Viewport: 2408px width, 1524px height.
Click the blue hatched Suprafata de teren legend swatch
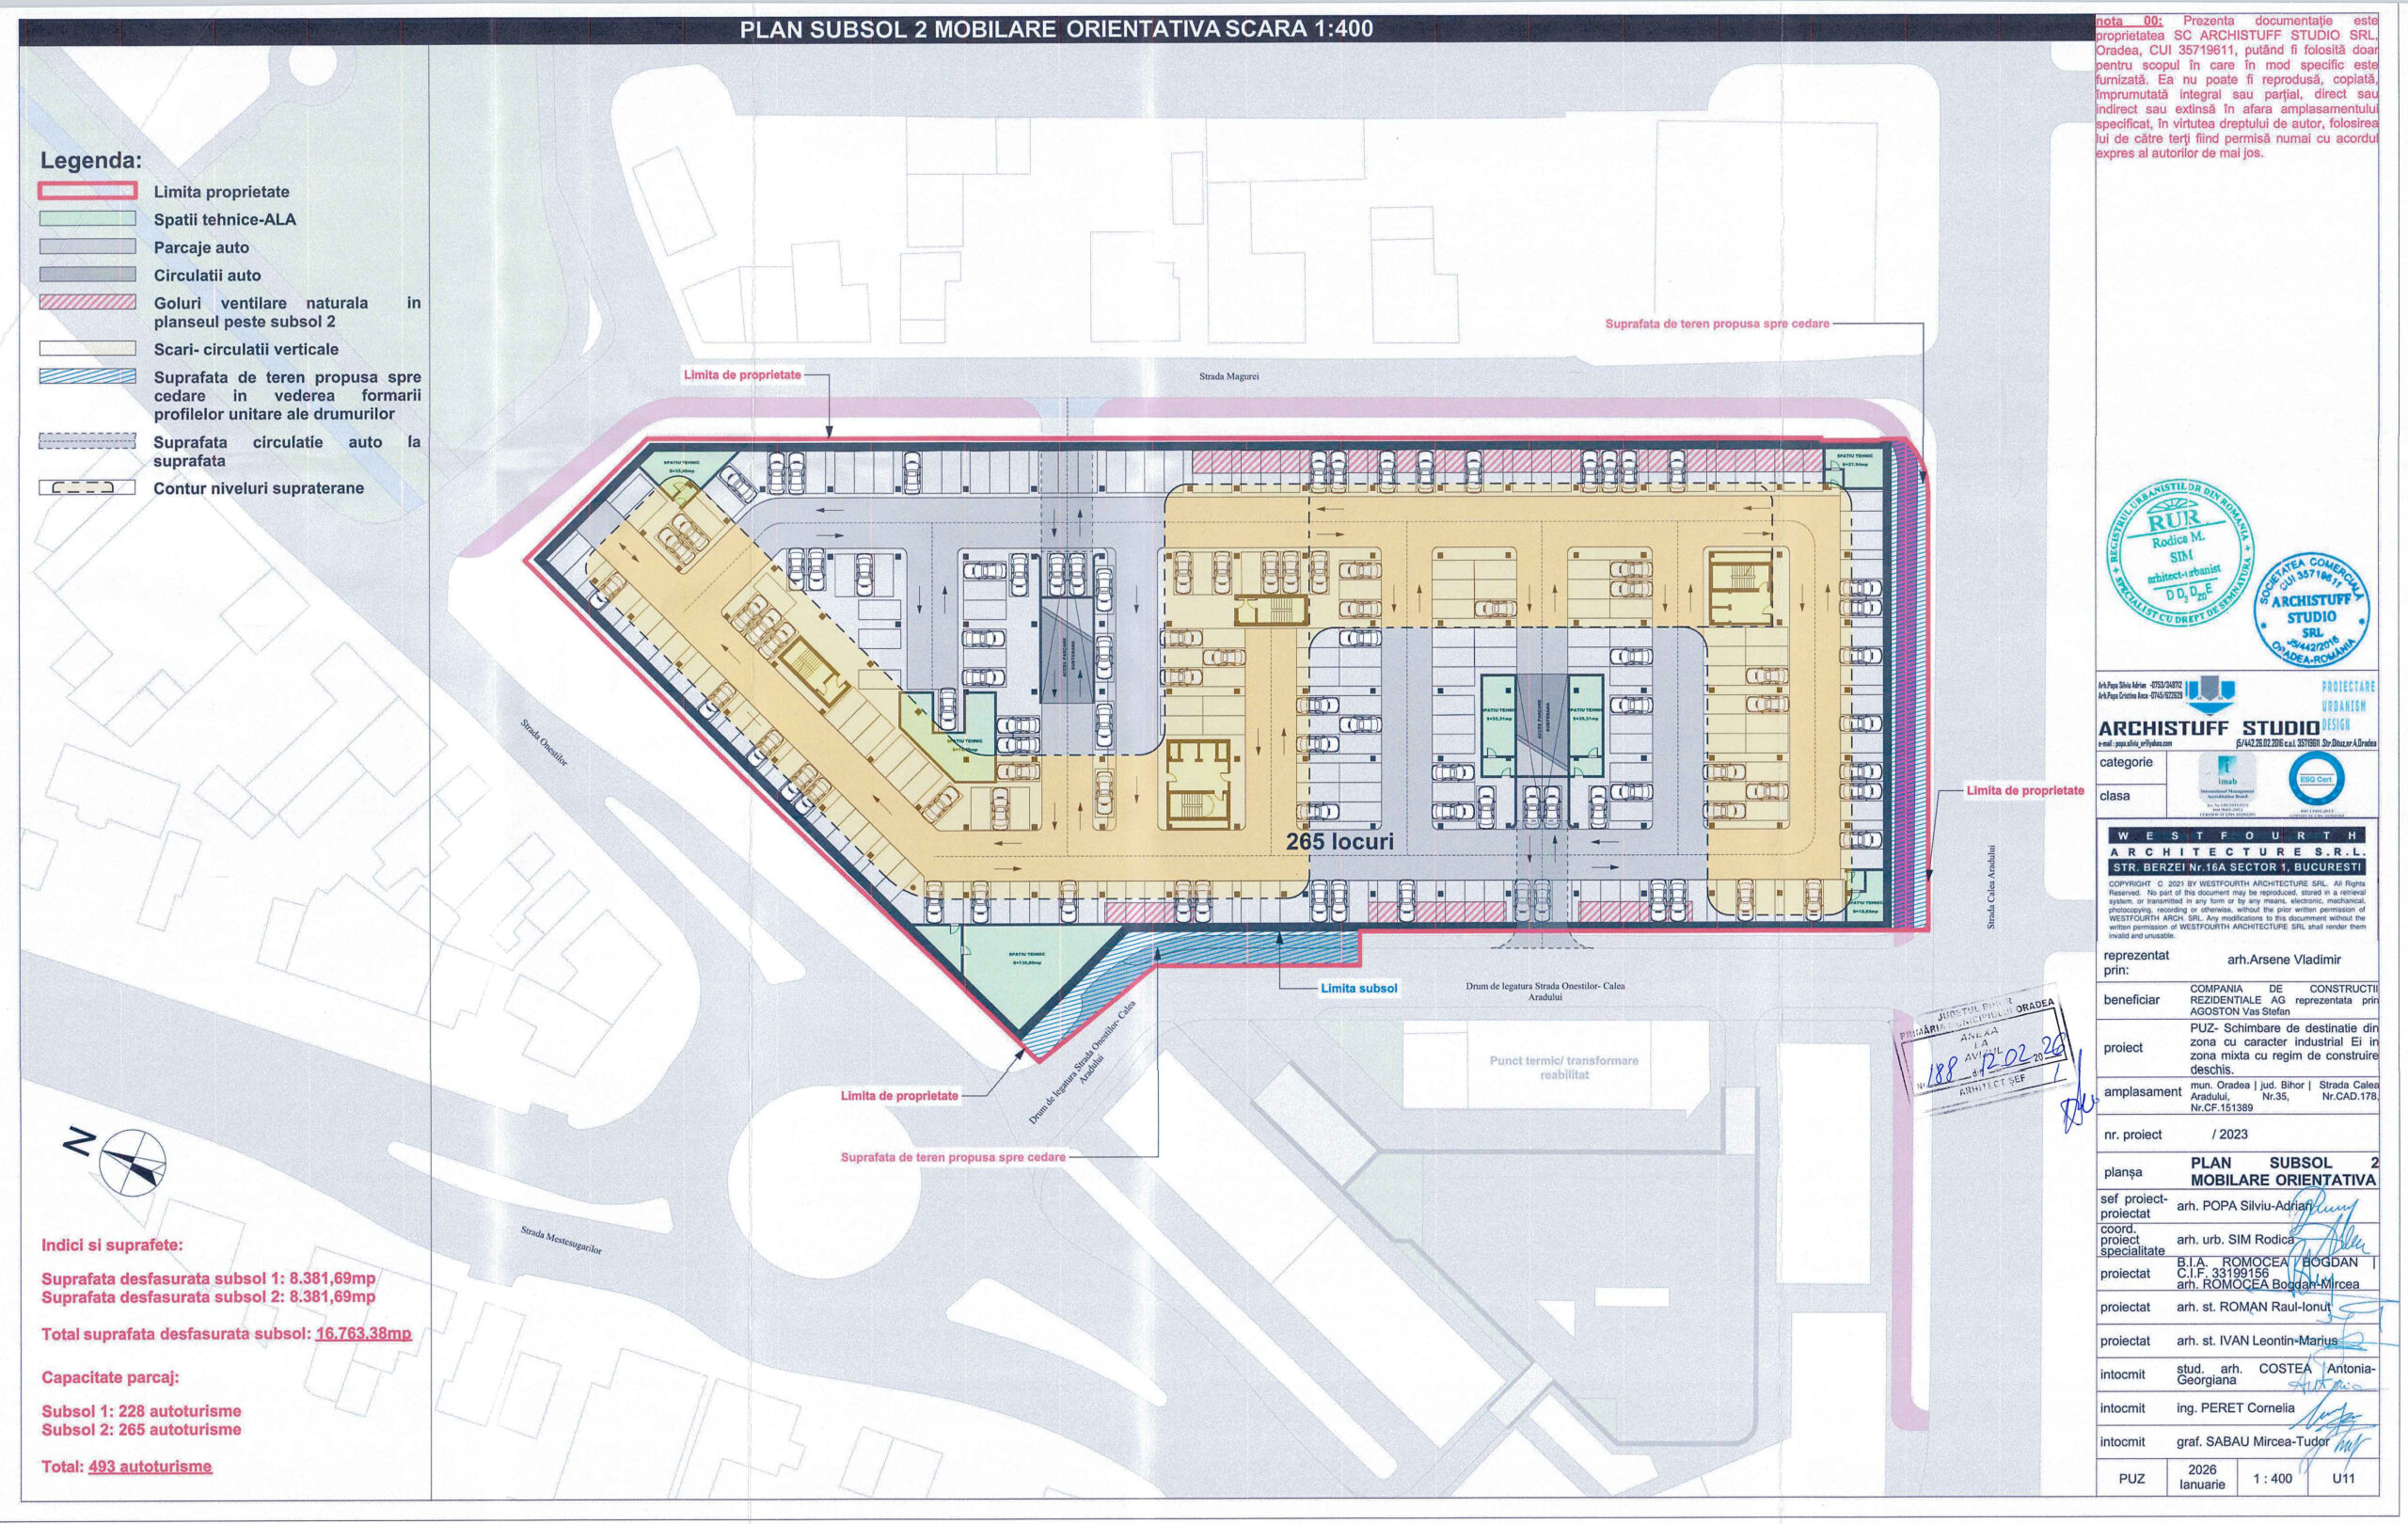pyautogui.click(x=87, y=377)
